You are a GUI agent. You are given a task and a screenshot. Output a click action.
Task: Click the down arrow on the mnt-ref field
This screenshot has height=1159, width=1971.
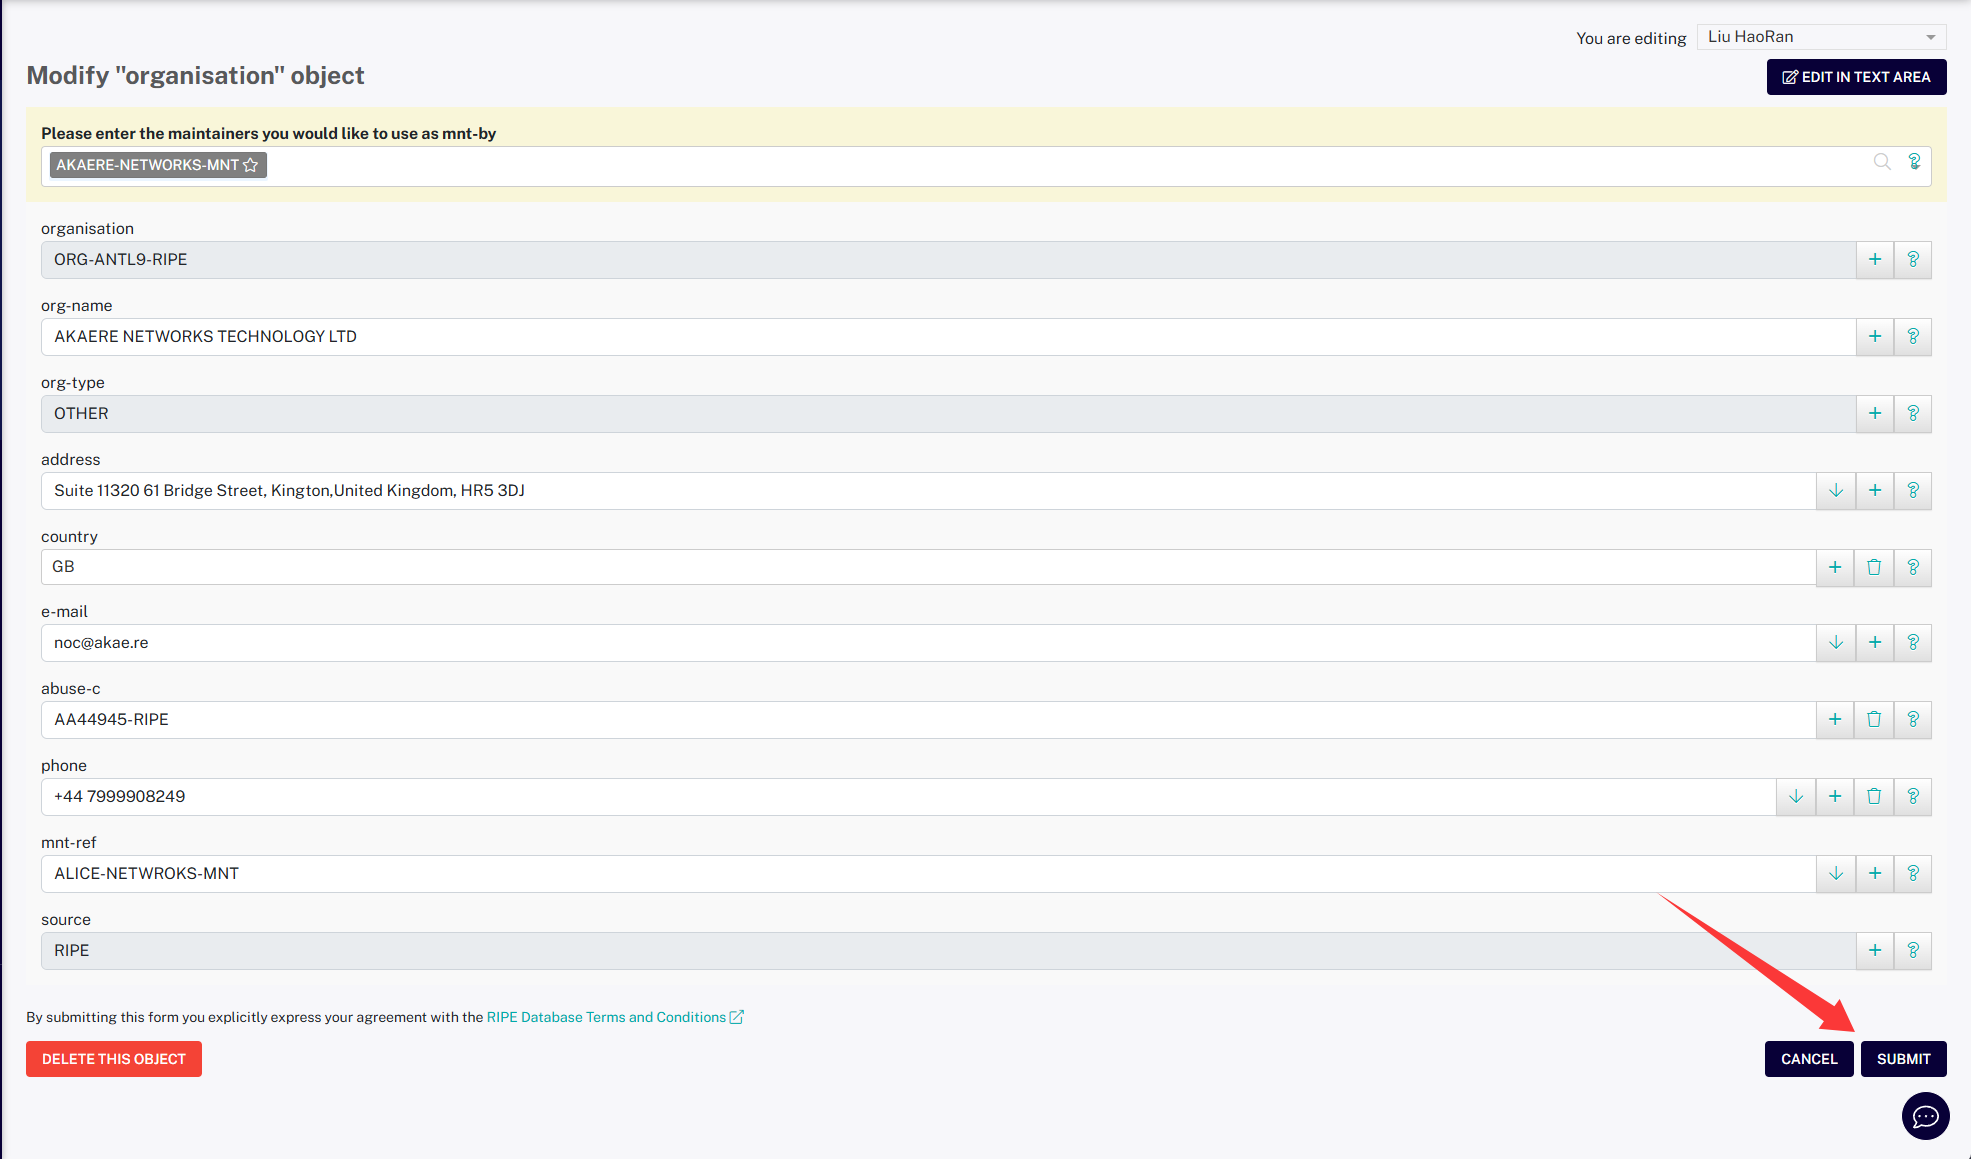click(x=1836, y=874)
